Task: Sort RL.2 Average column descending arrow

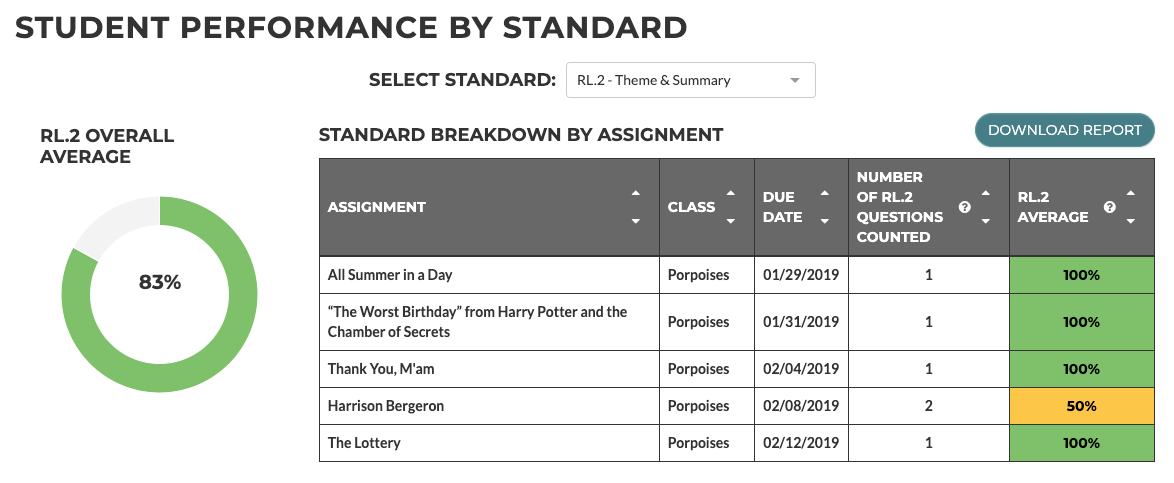Action: [1130, 221]
